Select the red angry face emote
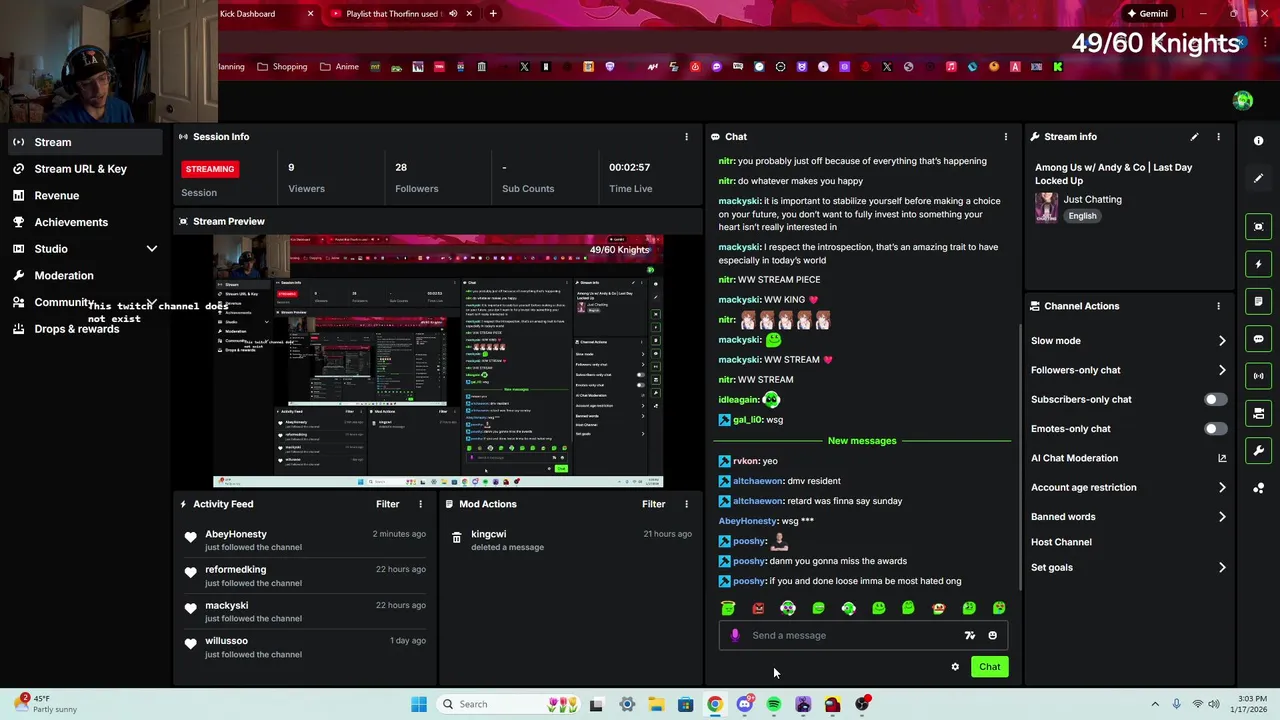The height and width of the screenshot is (720, 1280). [758, 608]
